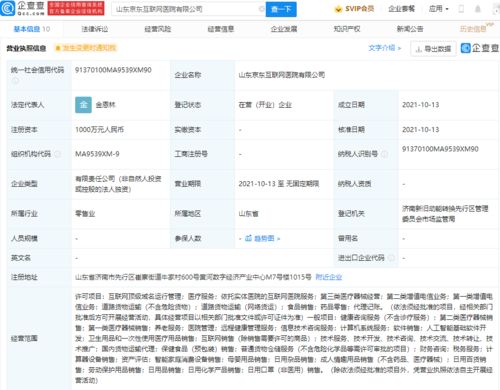Image resolution: width=500 pixels, height=390 pixels.
Task: Clear the search box with the x icon
Action: click(x=262, y=9)
